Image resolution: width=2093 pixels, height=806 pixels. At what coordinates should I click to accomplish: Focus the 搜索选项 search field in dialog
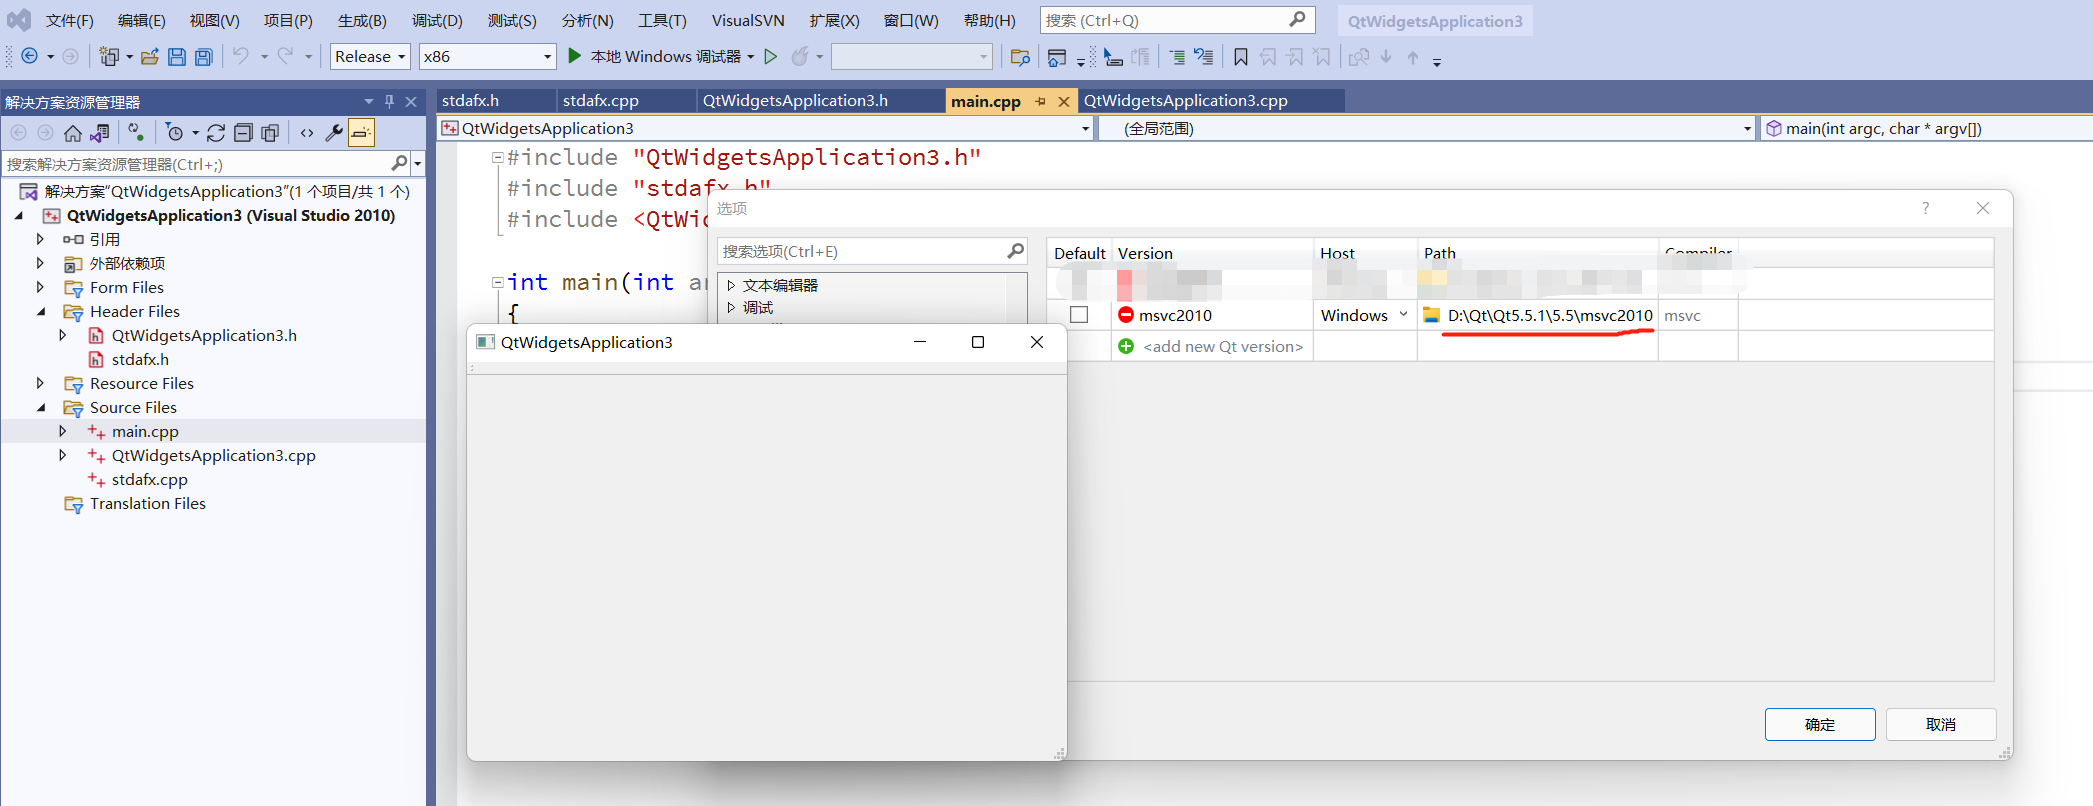click(x=863, y=251)
